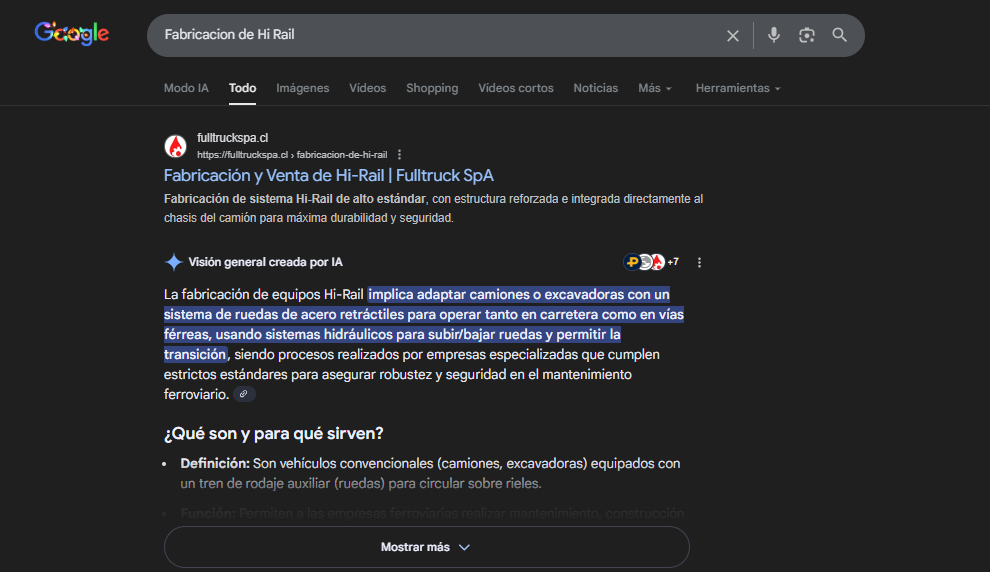Open search by image camera icon
Image resolution: width=990 pixels, height=572 pixels.
[807, 35]
